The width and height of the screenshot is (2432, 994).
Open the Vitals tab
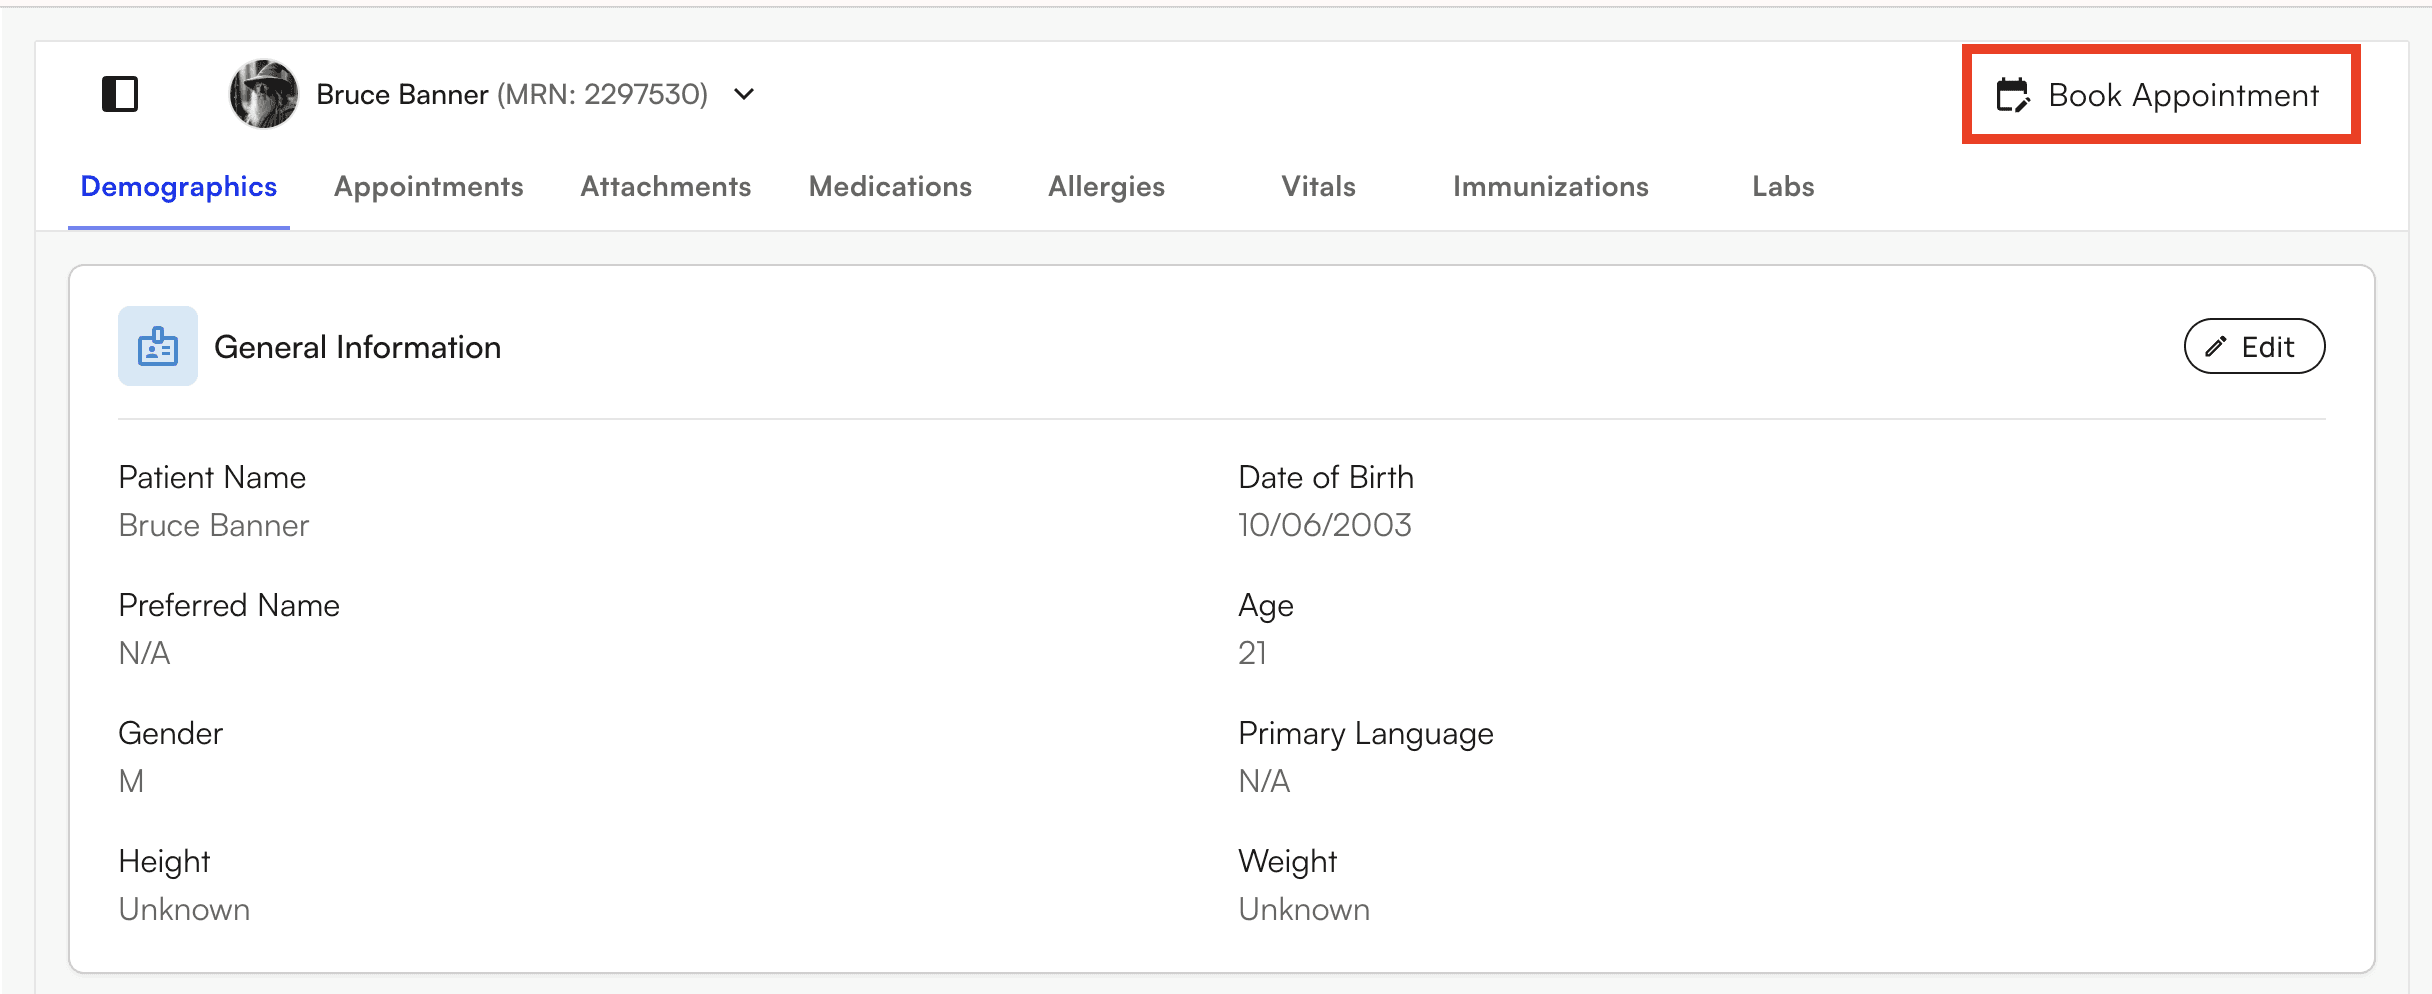click(x=1318, y=187)
